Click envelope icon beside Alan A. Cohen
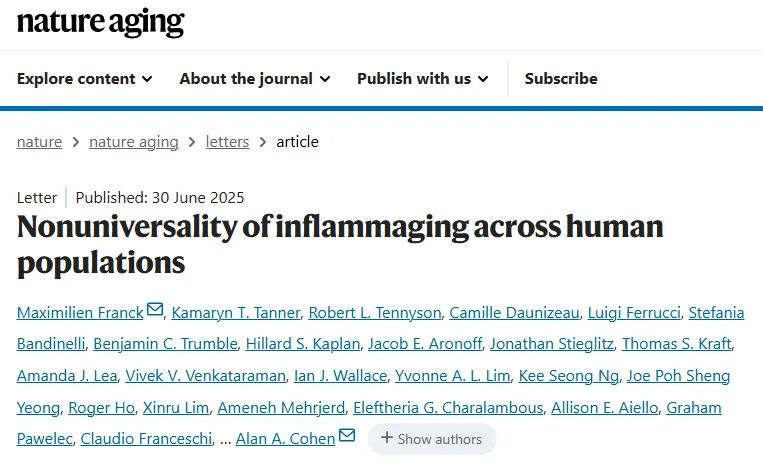This screenshot has width=763, height=462. pyautogui.click(x=347, y=435)
